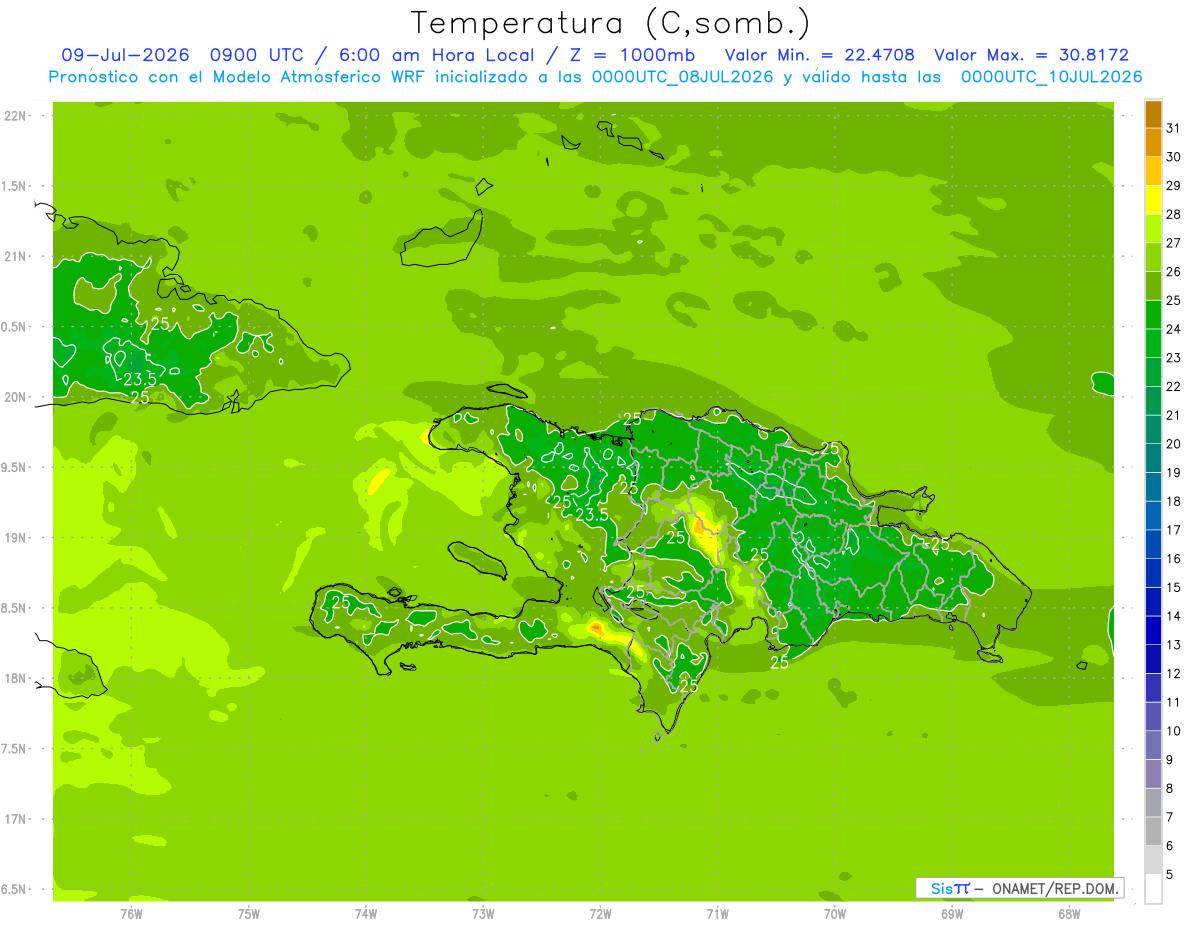The image size is (1200, 927).
Task: Select the "Z = 1000mb" level text
Action: coord(632,55)
